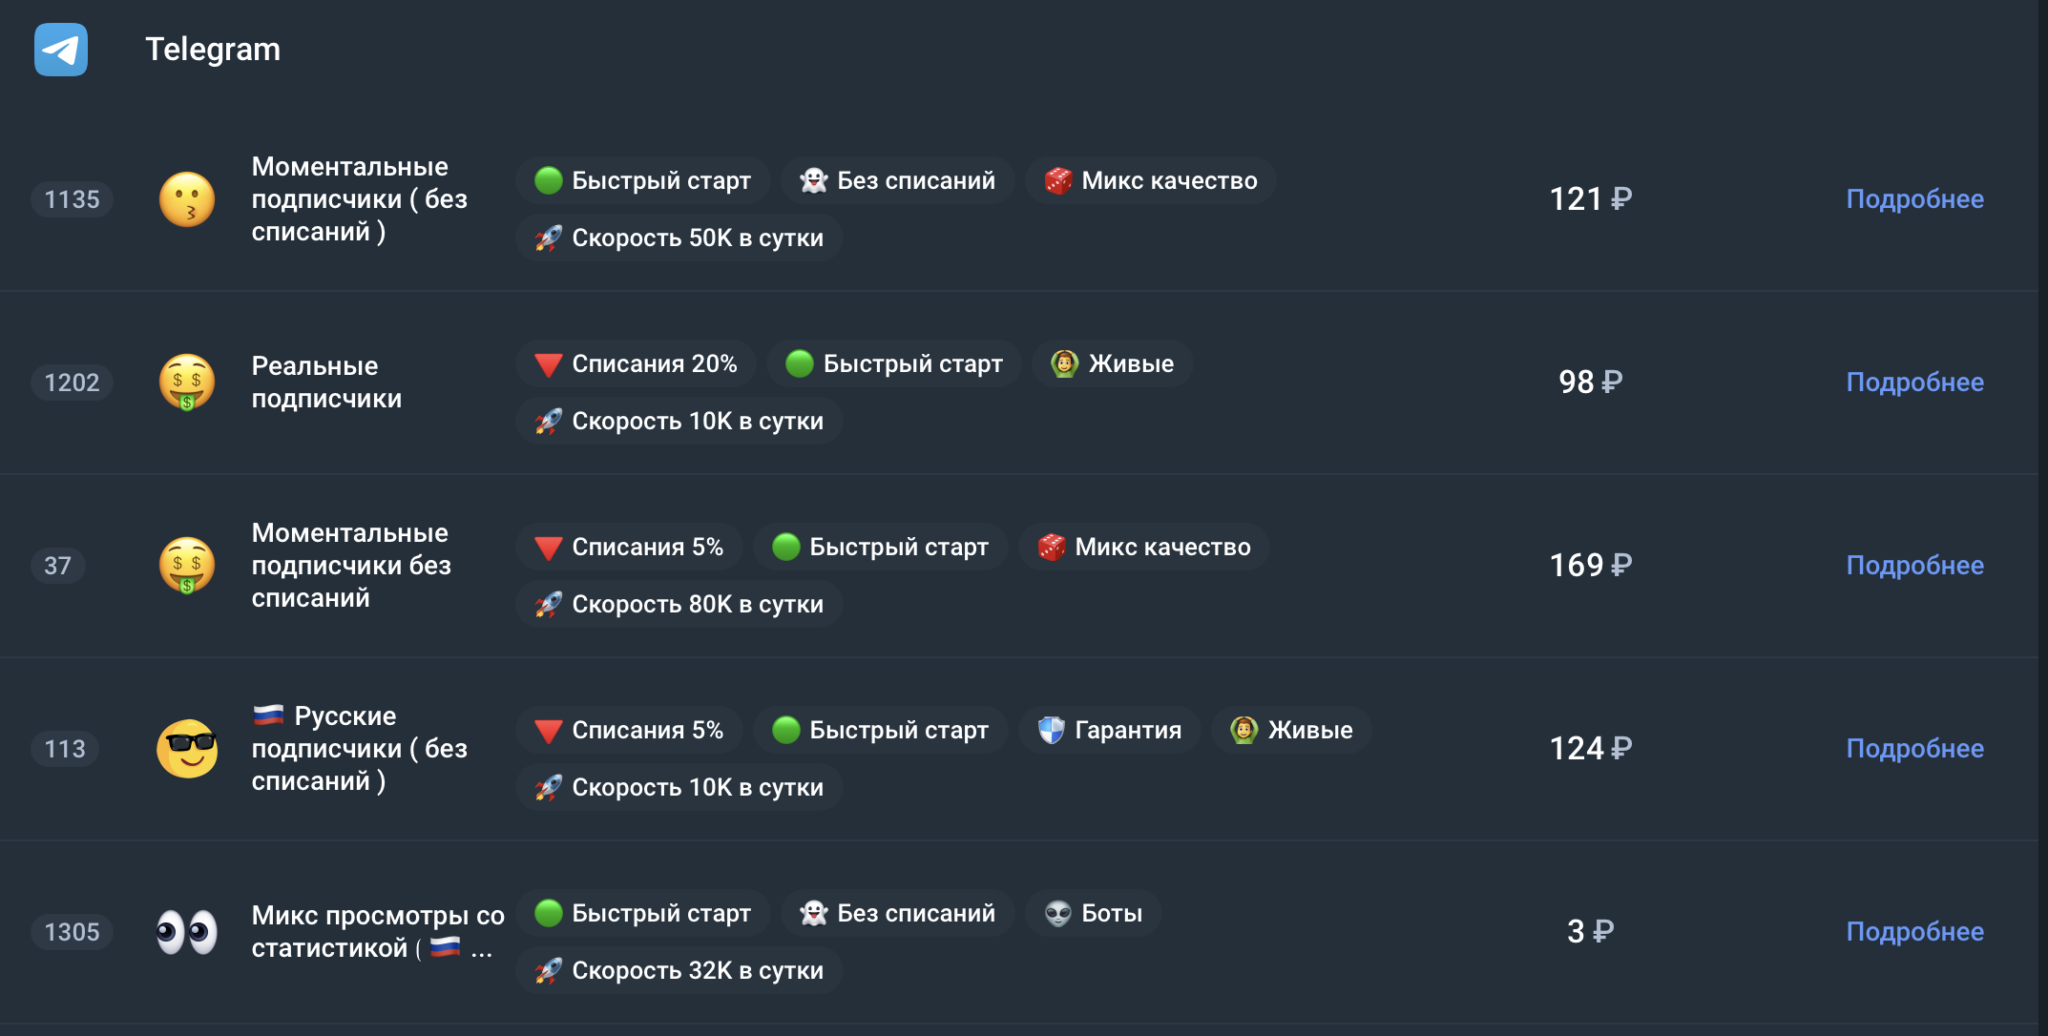Click the Telegram logo icon
This screenshot has height=1036, width=2048.
point(61,49)
